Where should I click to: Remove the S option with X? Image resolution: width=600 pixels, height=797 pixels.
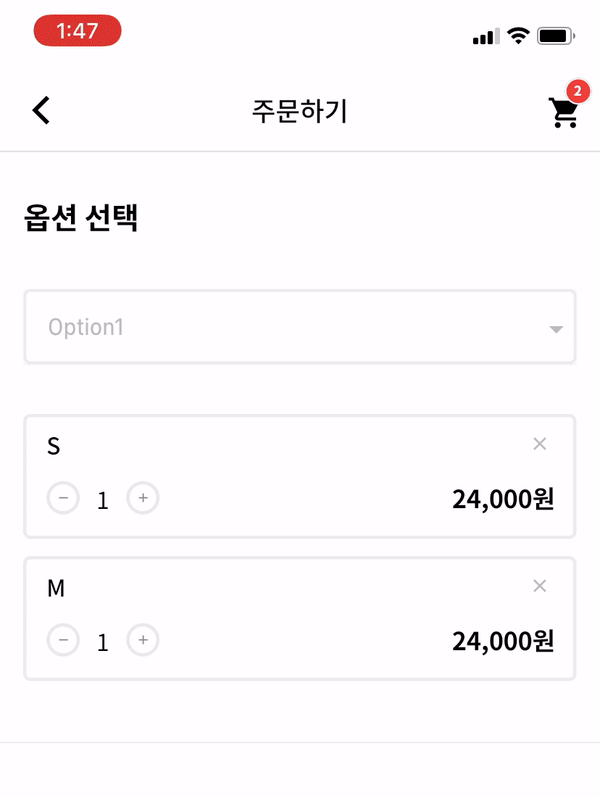pyautogui.click(x=539, y=444)
